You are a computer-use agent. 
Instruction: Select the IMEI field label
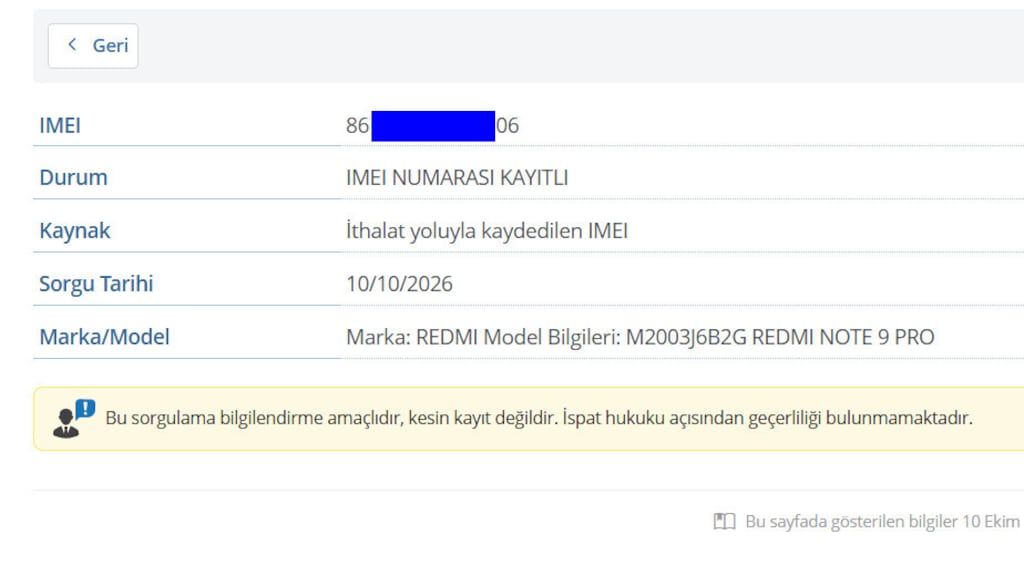[60, 125]
